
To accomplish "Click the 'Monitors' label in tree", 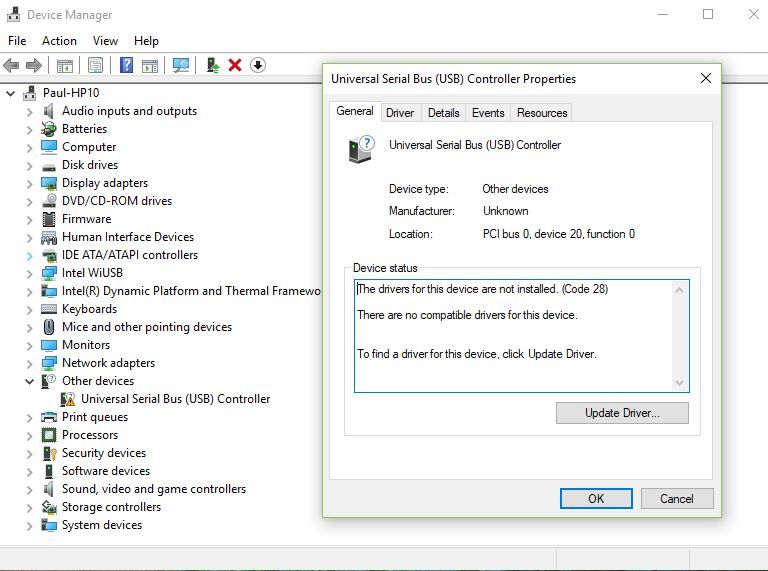I will (x=86, y=345).
